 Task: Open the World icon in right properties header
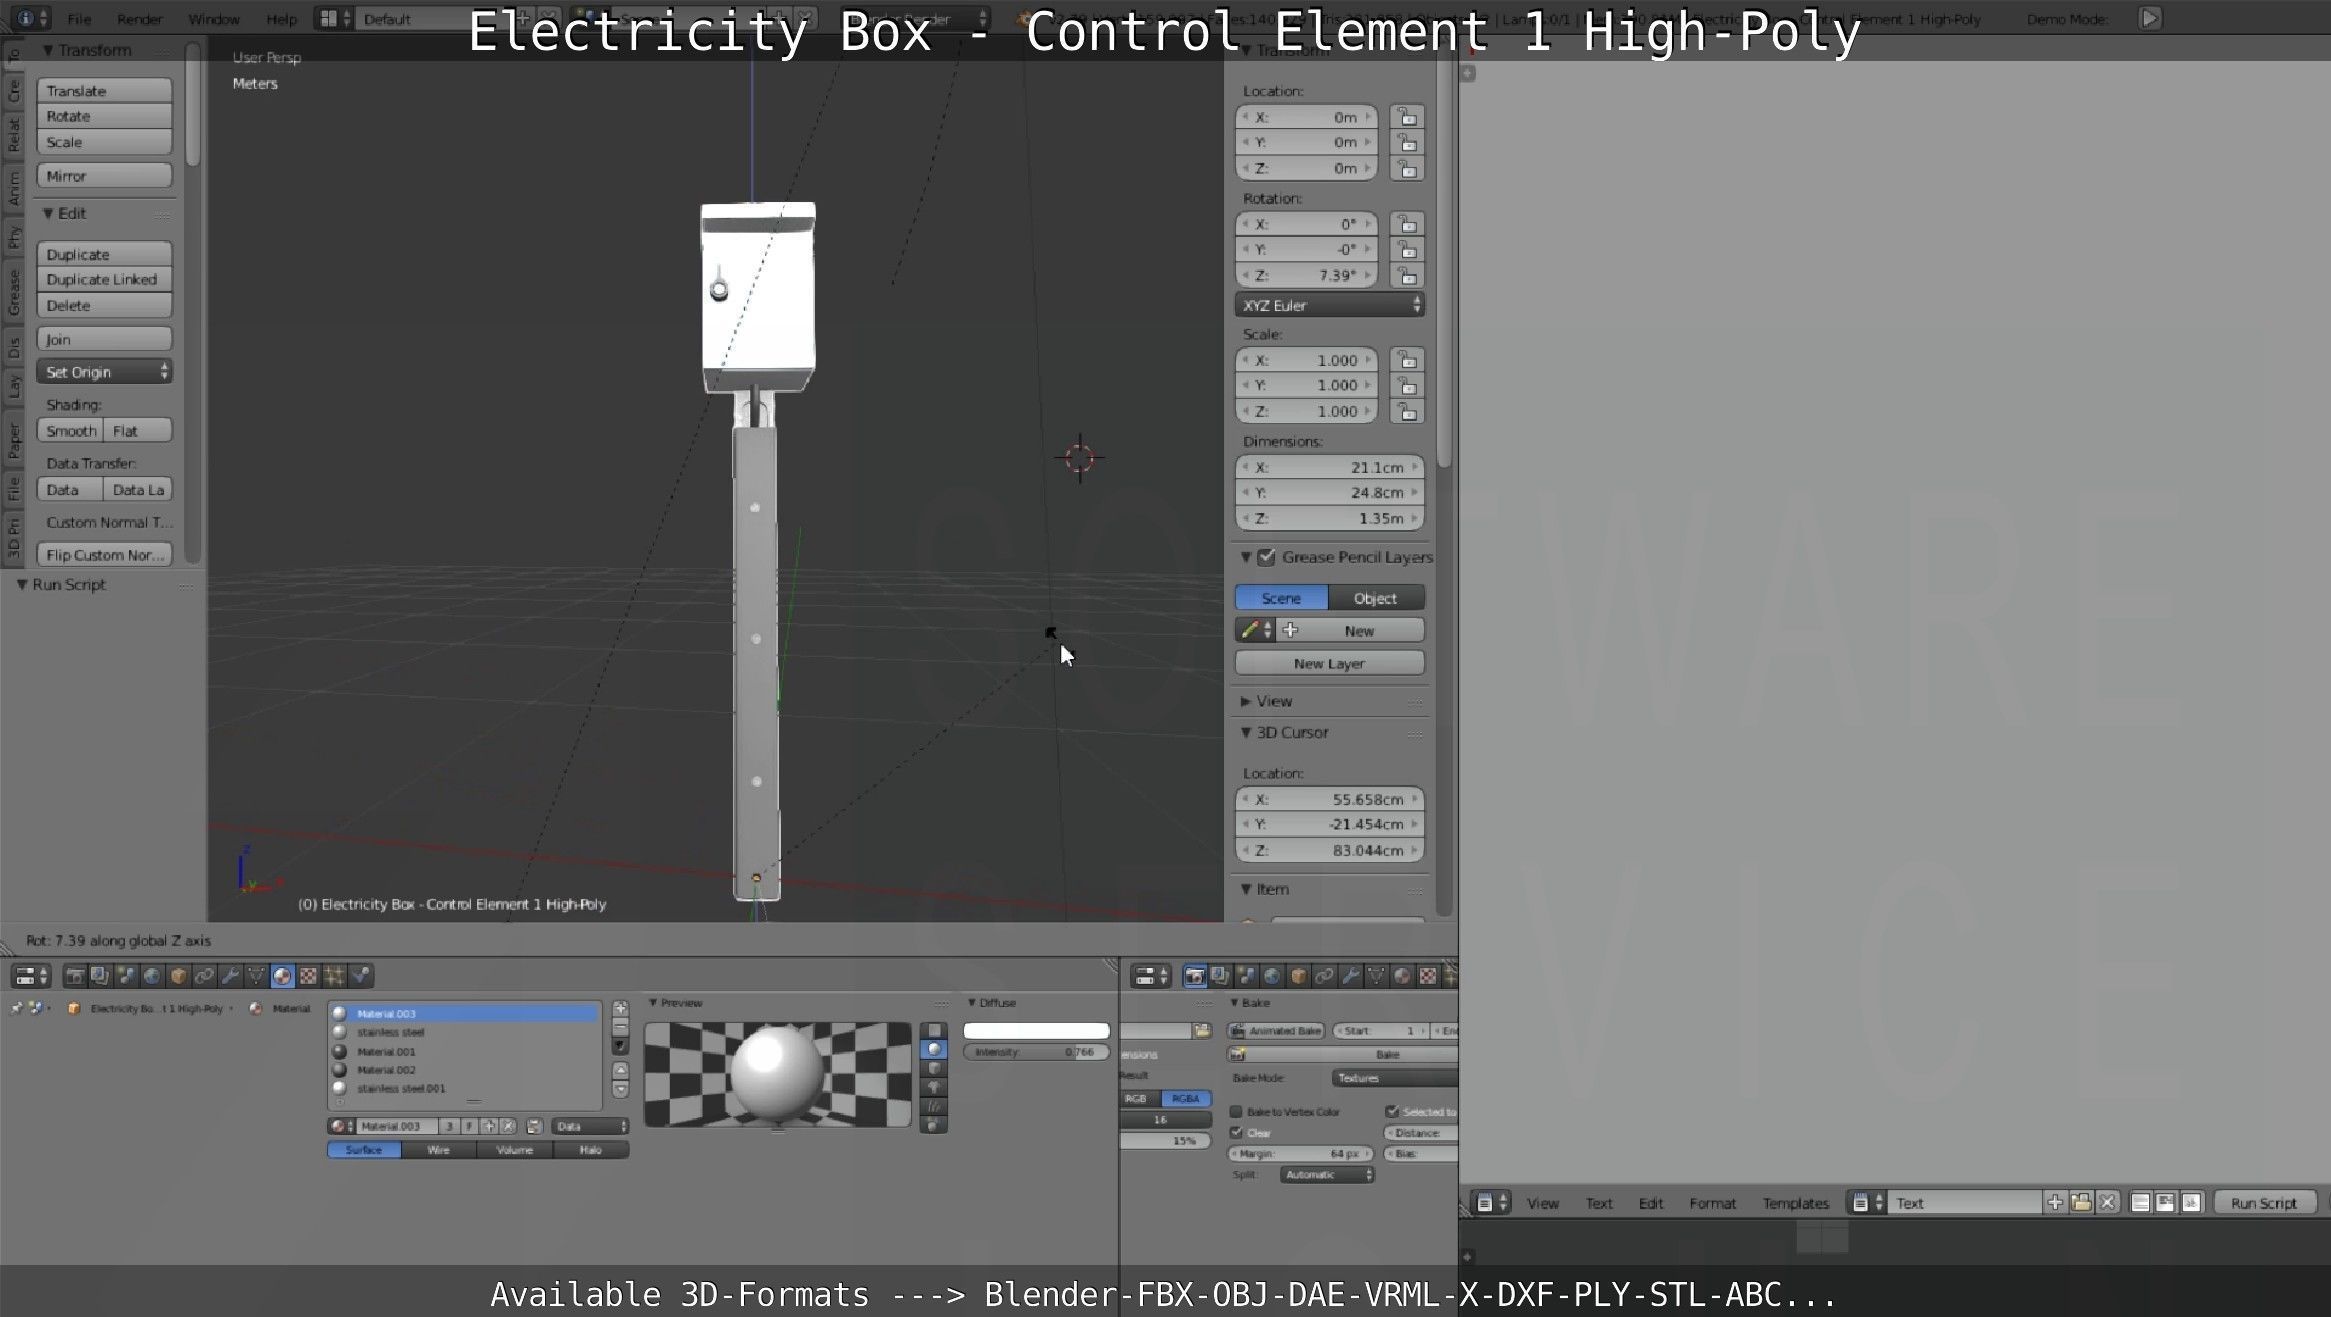point(1272,976)
